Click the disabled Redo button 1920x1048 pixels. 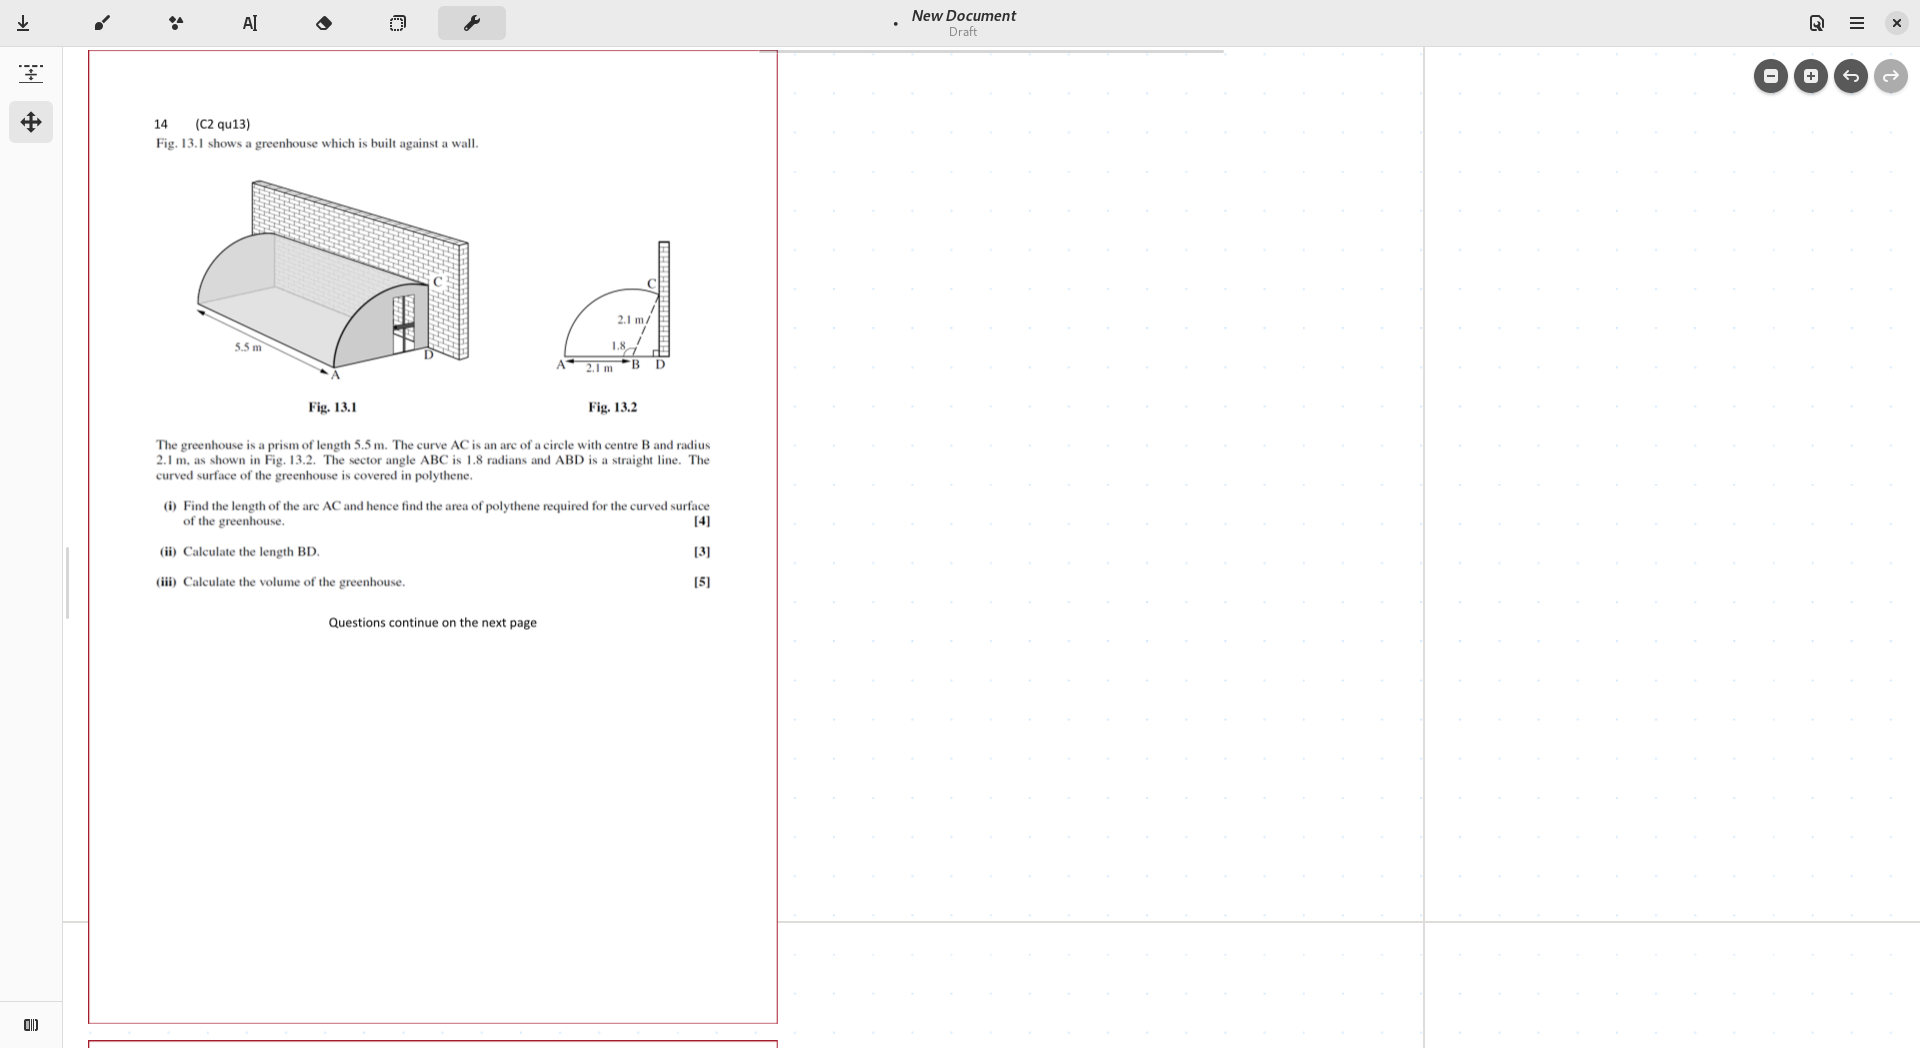click(x=1891, y=76)
